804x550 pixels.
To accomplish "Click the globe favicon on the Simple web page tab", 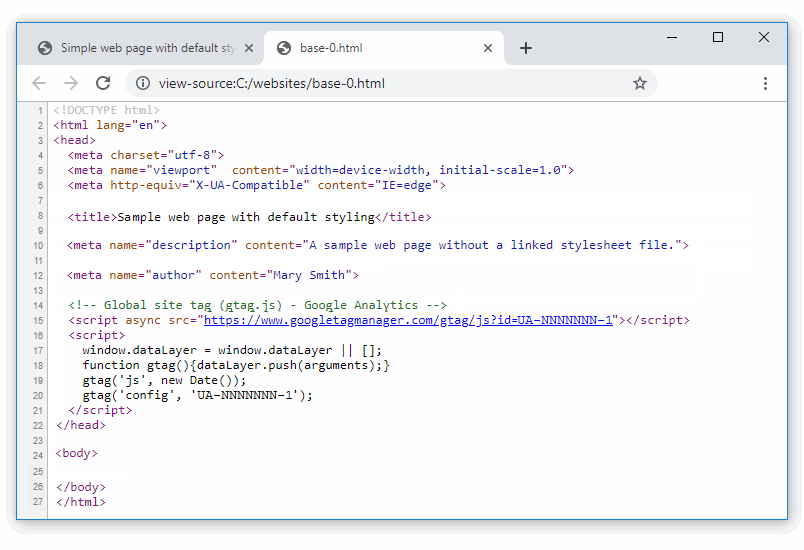I will point(45,48).
